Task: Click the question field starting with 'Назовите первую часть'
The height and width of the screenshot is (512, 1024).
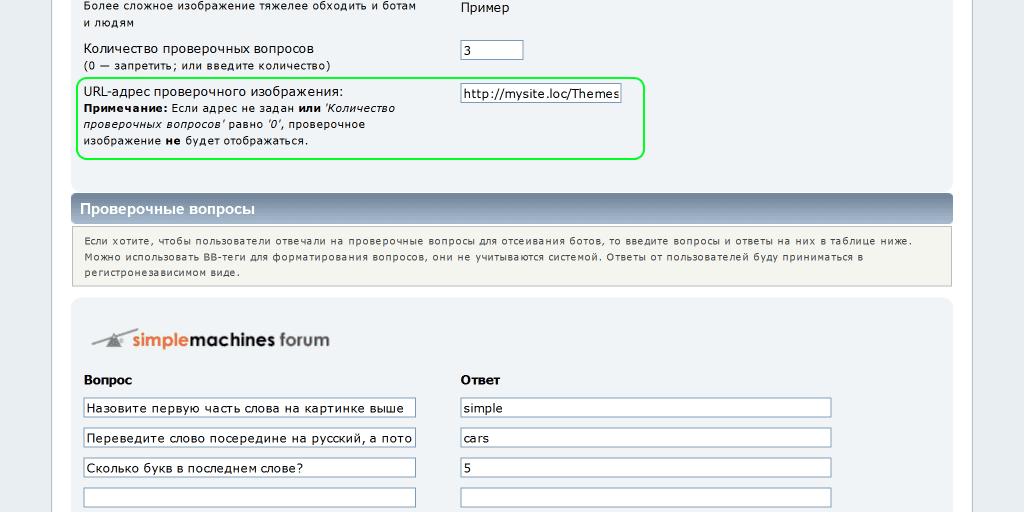Action: click(249, 408)
